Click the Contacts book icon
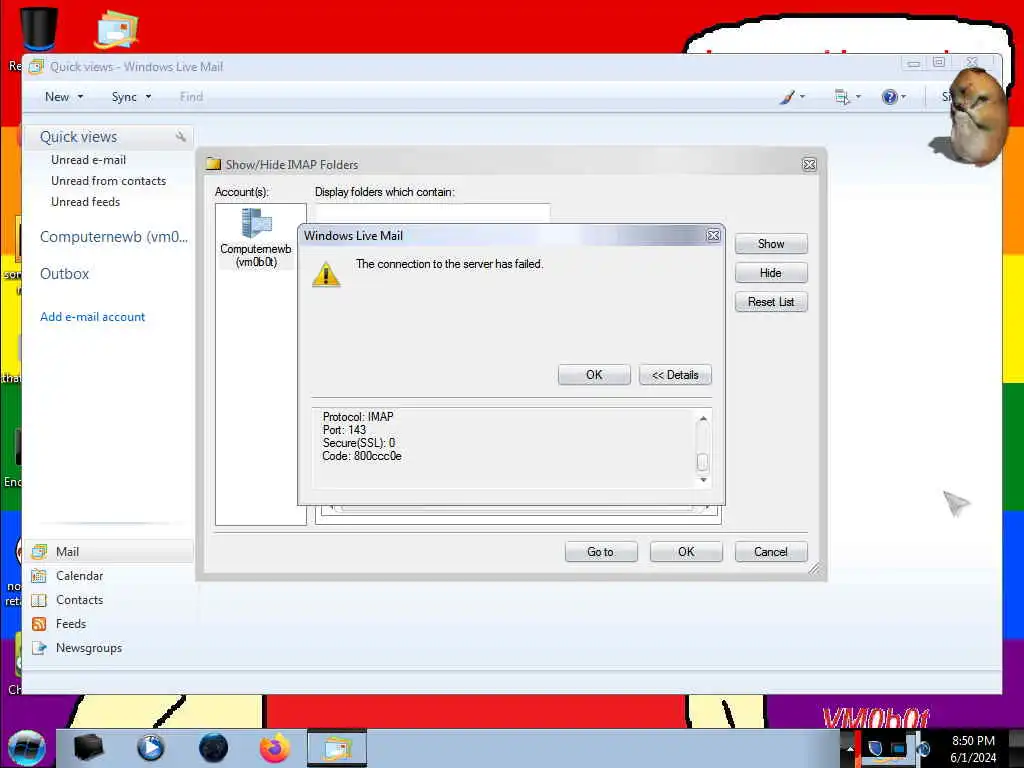The width and height of the screenshot is (1024, 768). pyautogui.click(x=39, y=600)
